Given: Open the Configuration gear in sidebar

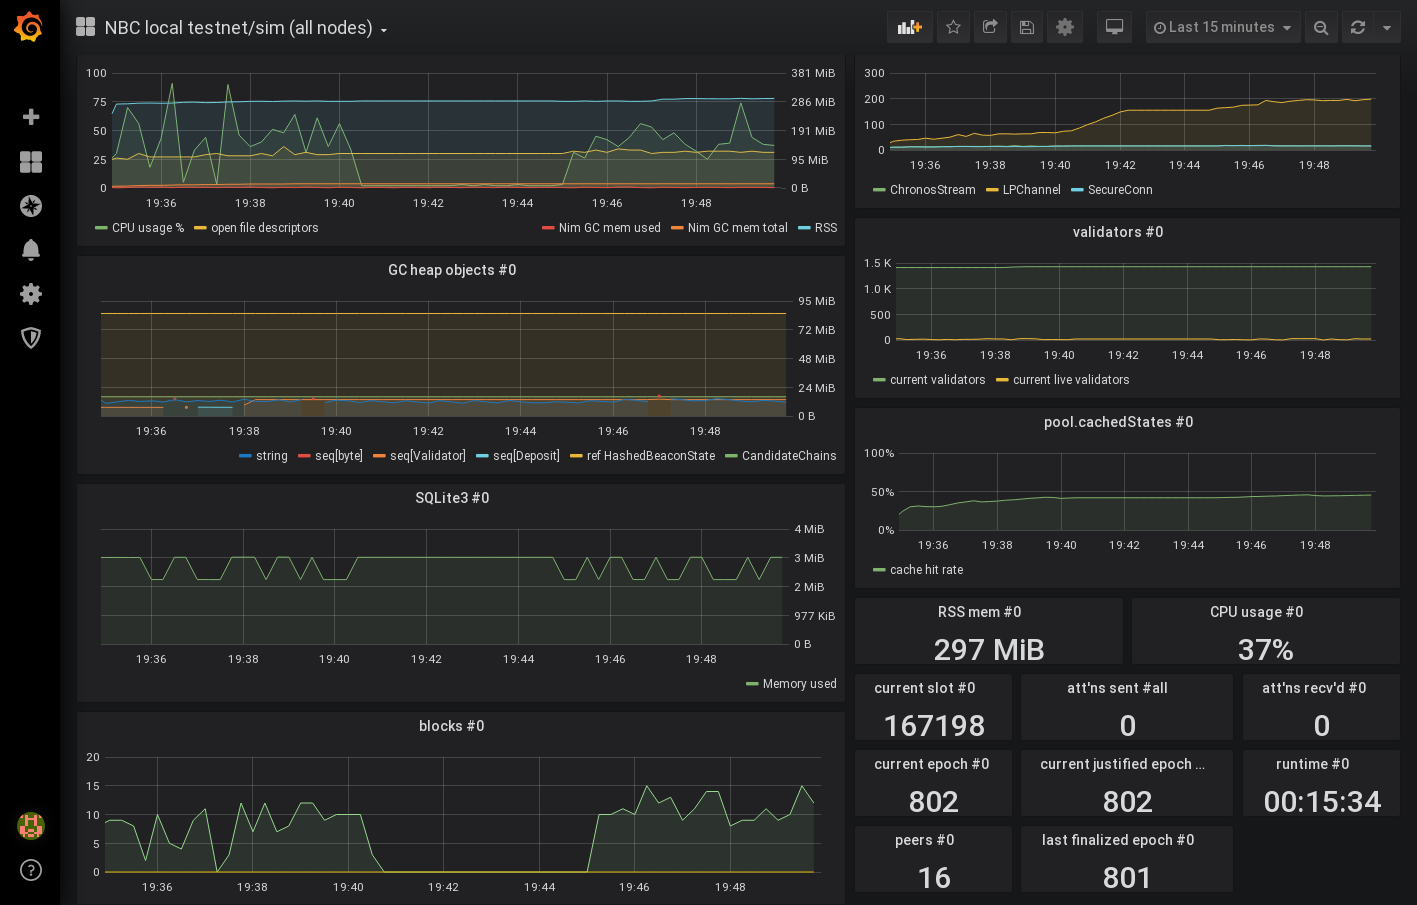Looking at the screenshot, I should [x=31, y=294].
